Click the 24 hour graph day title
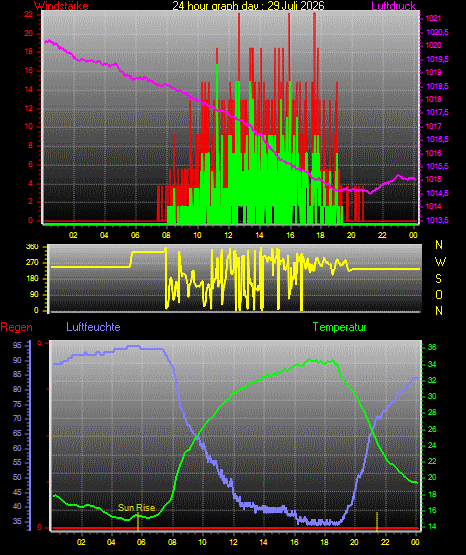466x555 pixels. (248, 5)
